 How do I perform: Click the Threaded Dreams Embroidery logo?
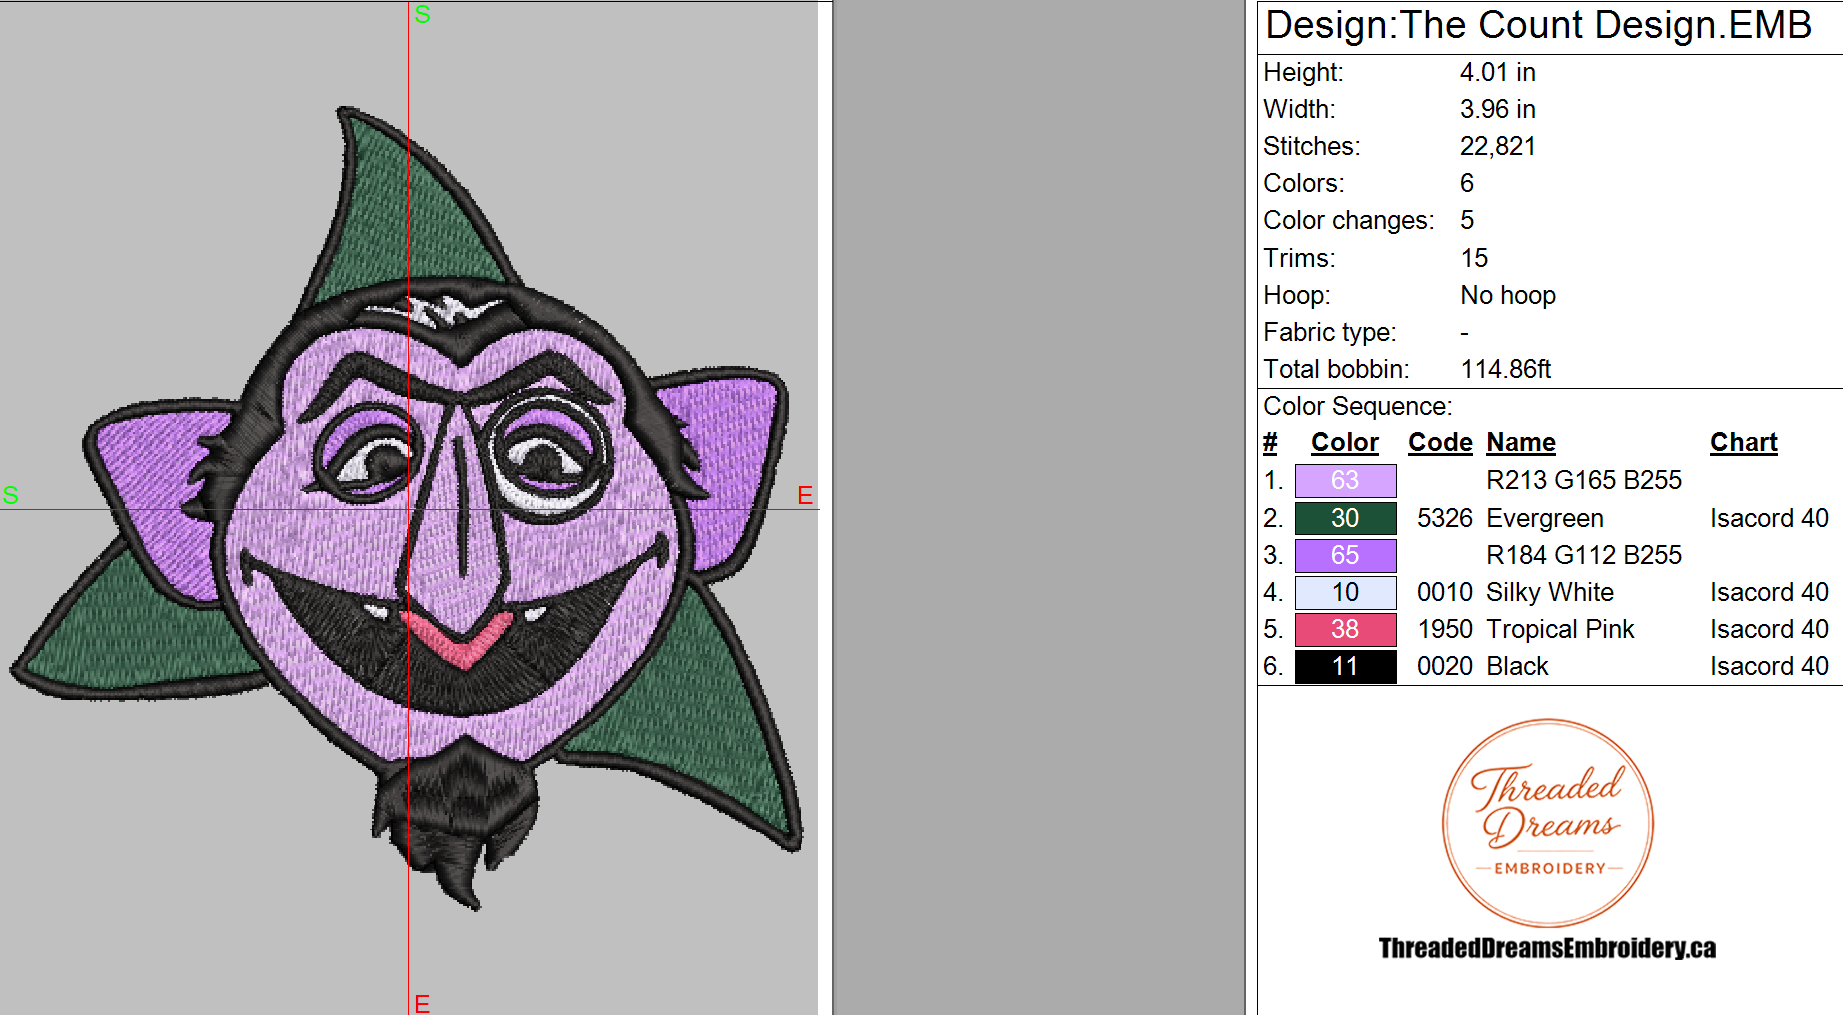click(x=1548, y=823)
